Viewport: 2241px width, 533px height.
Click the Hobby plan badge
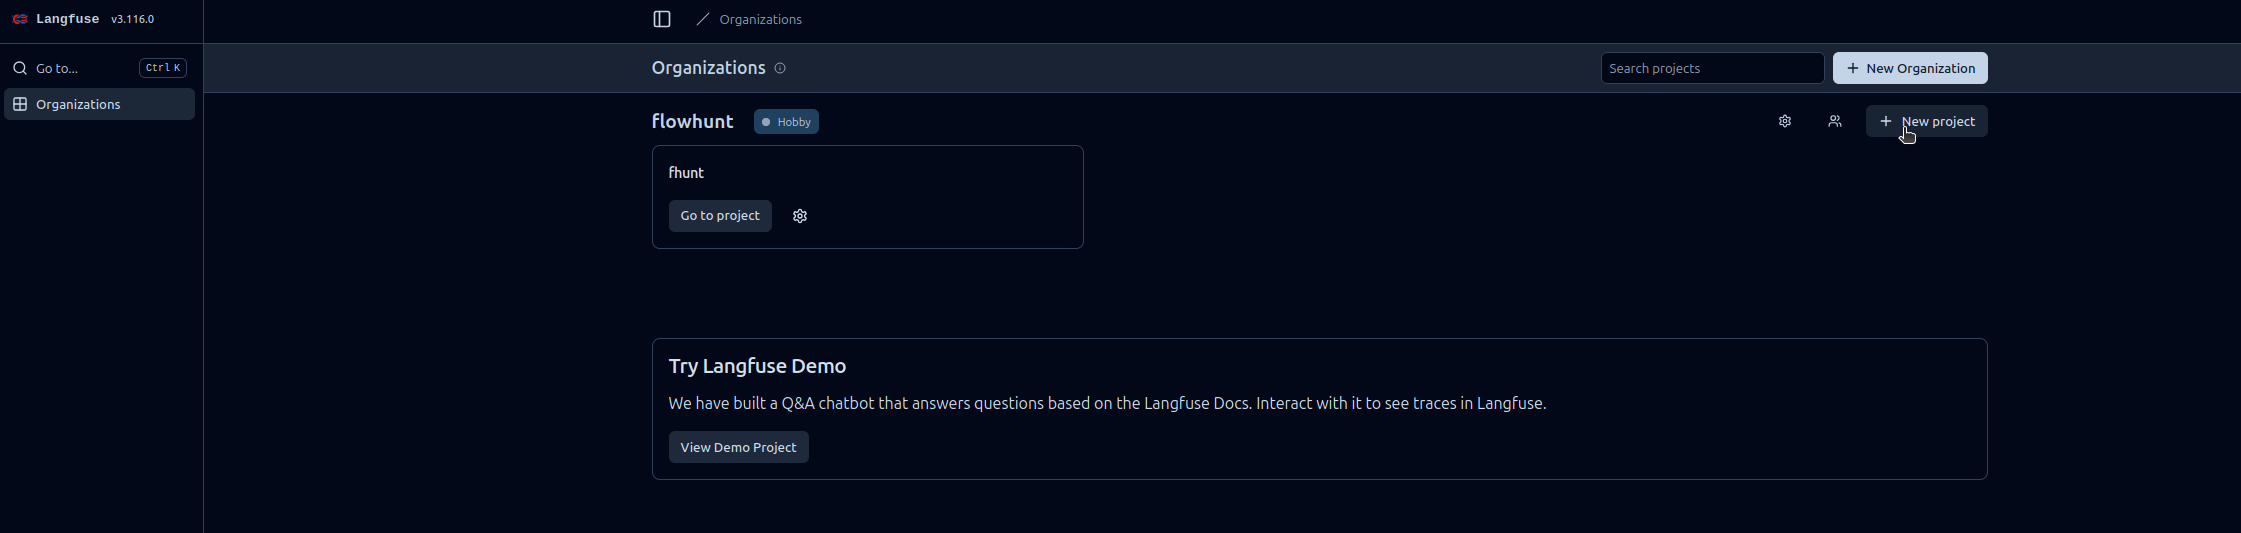click(x=786, y=122)
